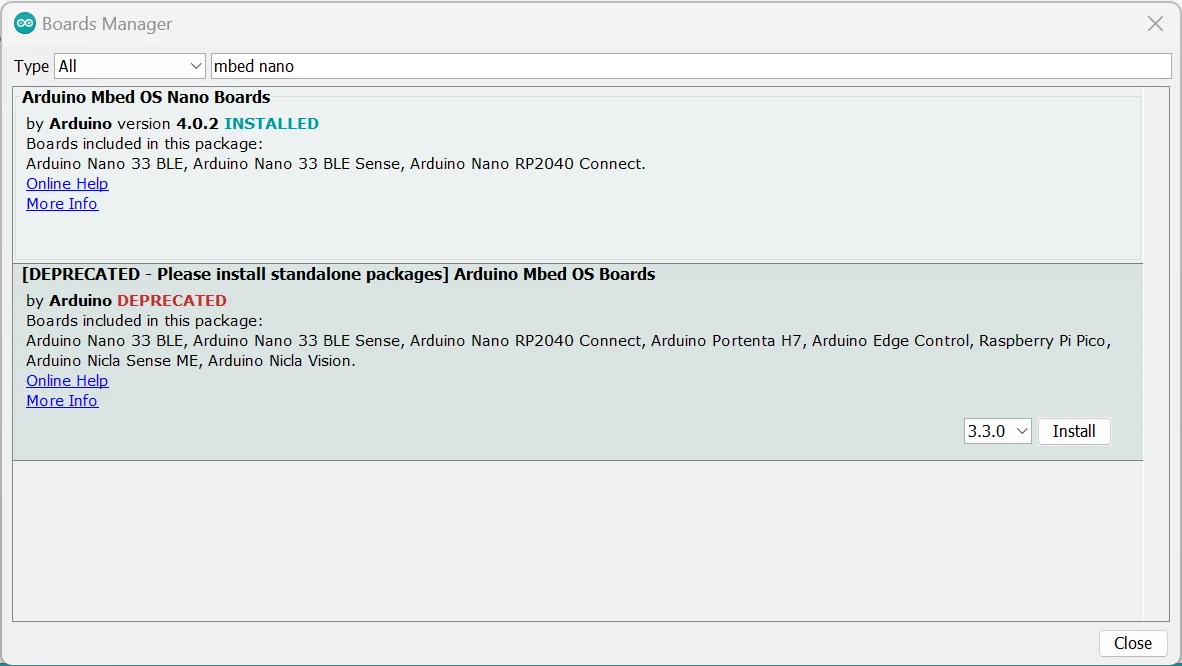Click the Close button at the bottom
This screenshot has width=1182, height=666.
tap(1132, 643)
